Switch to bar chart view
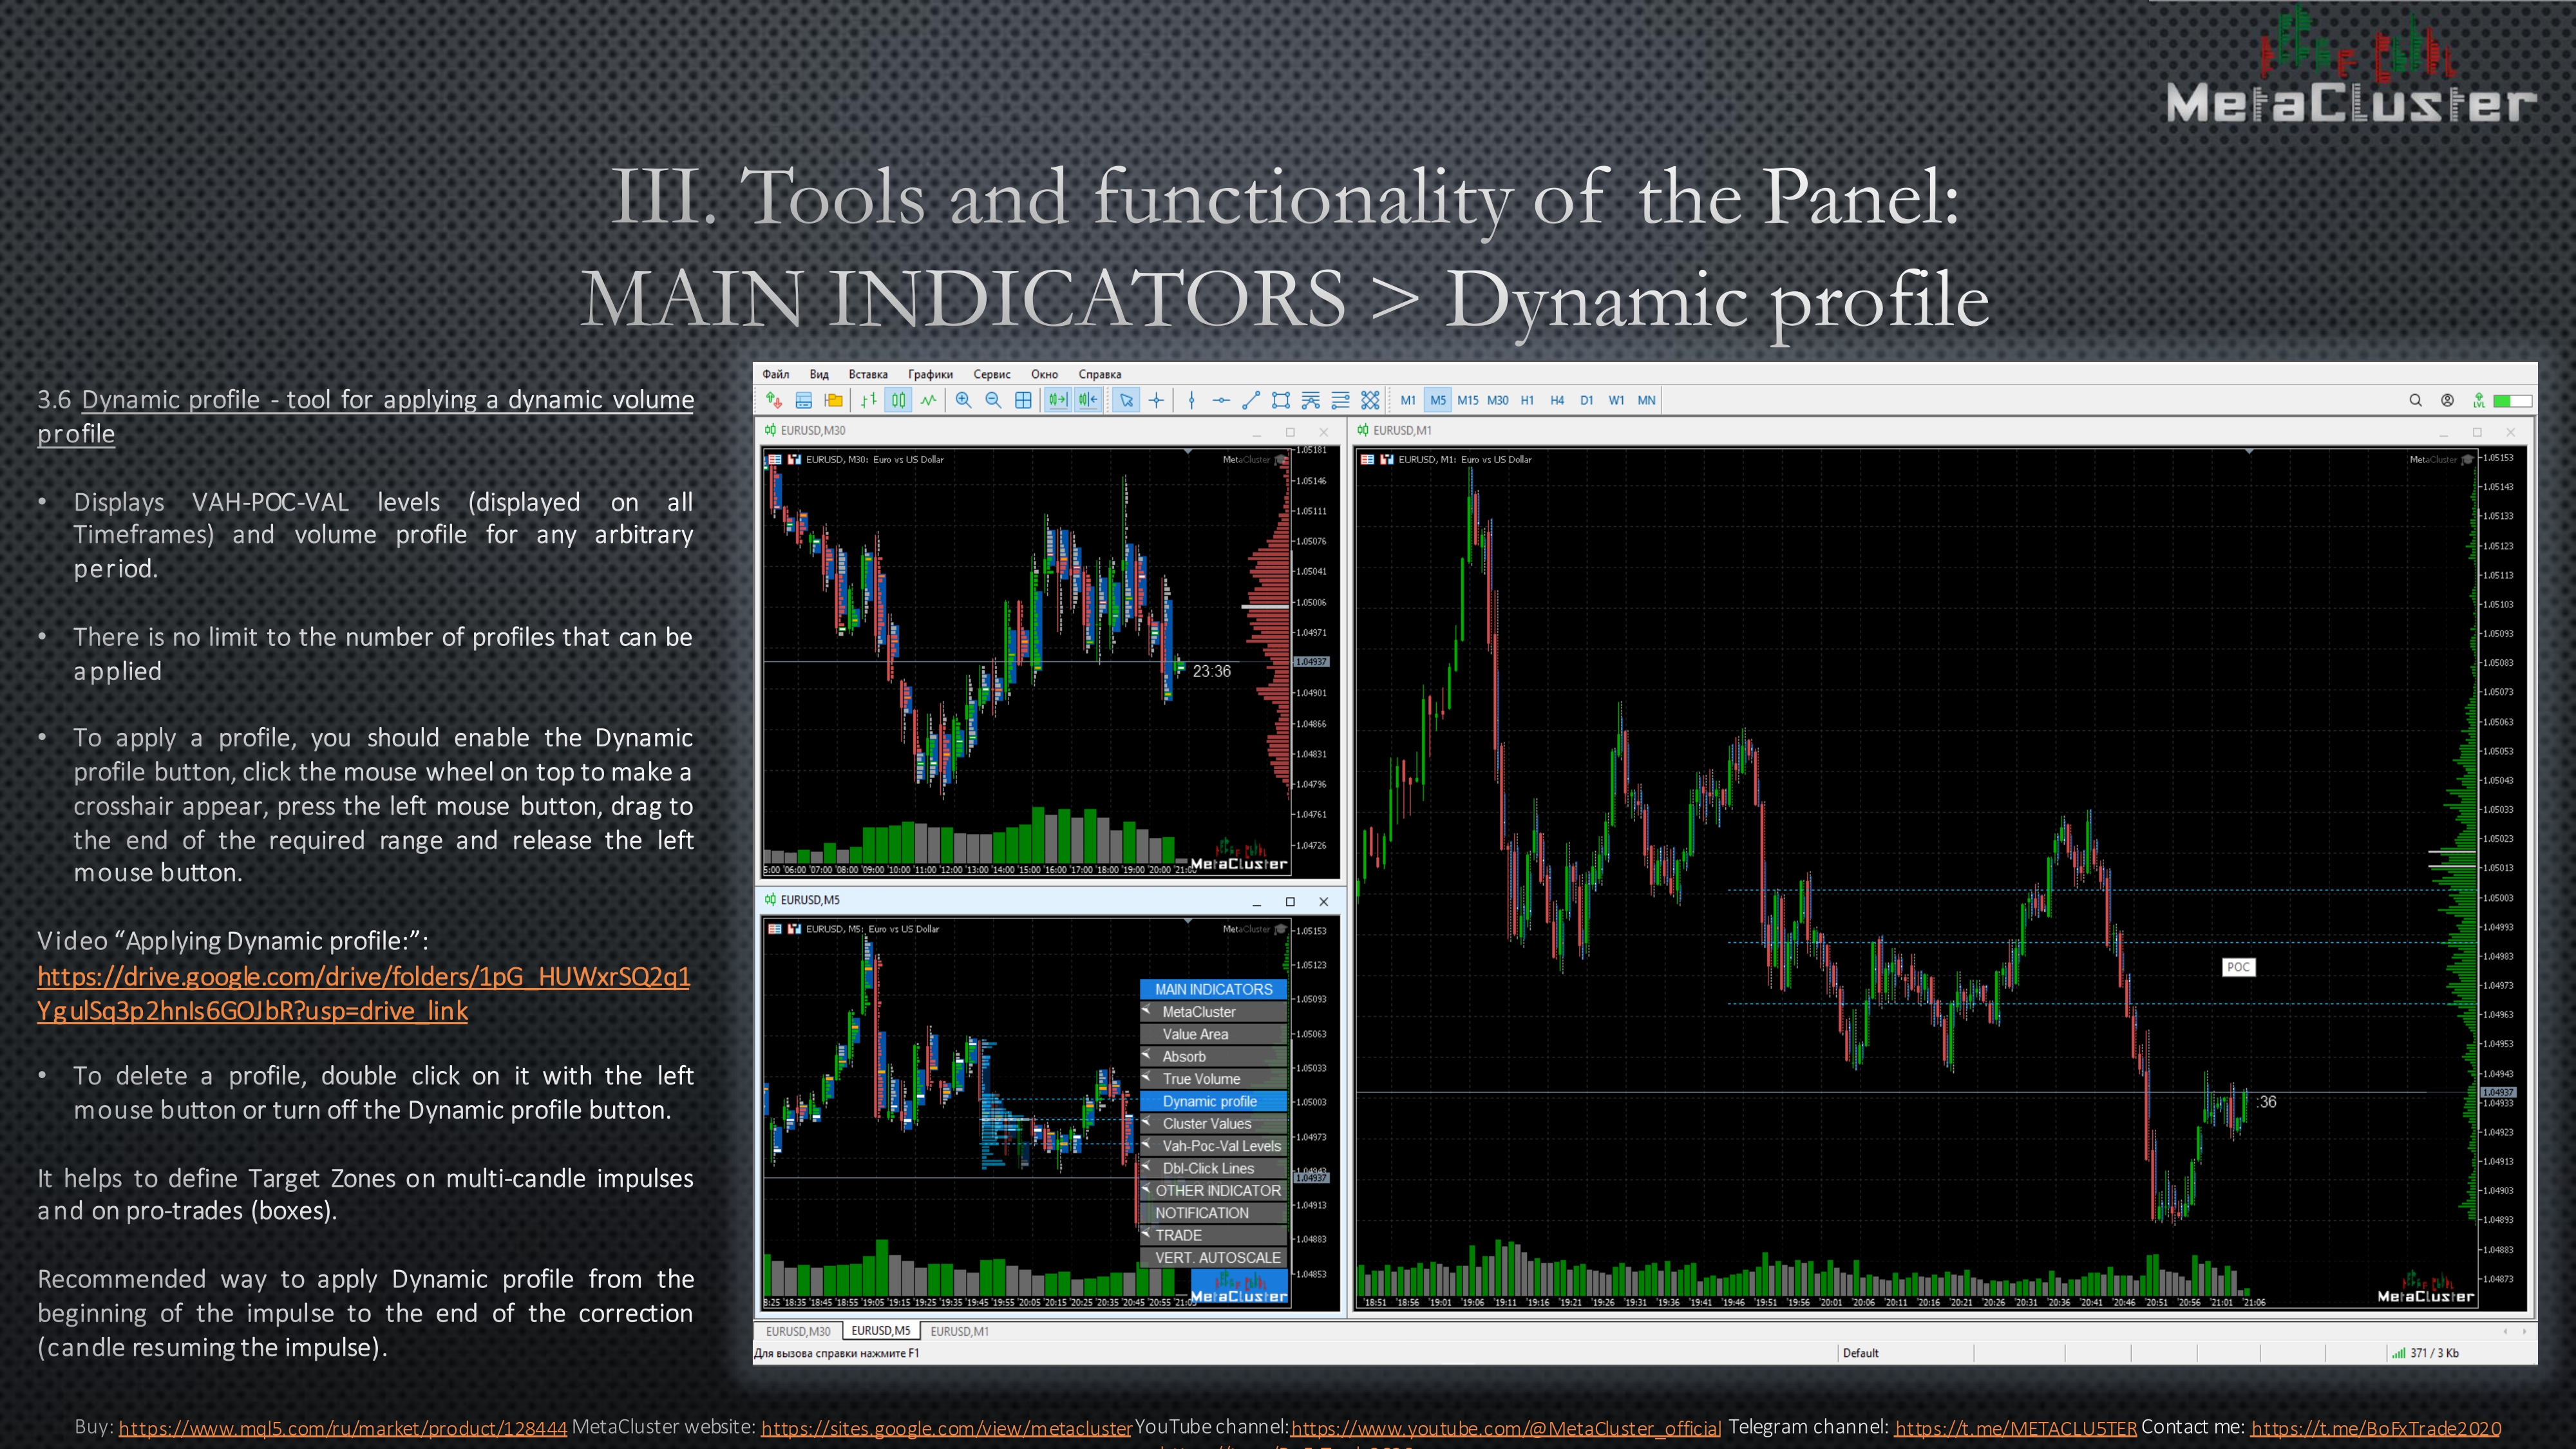 click(x=869, y=400)
